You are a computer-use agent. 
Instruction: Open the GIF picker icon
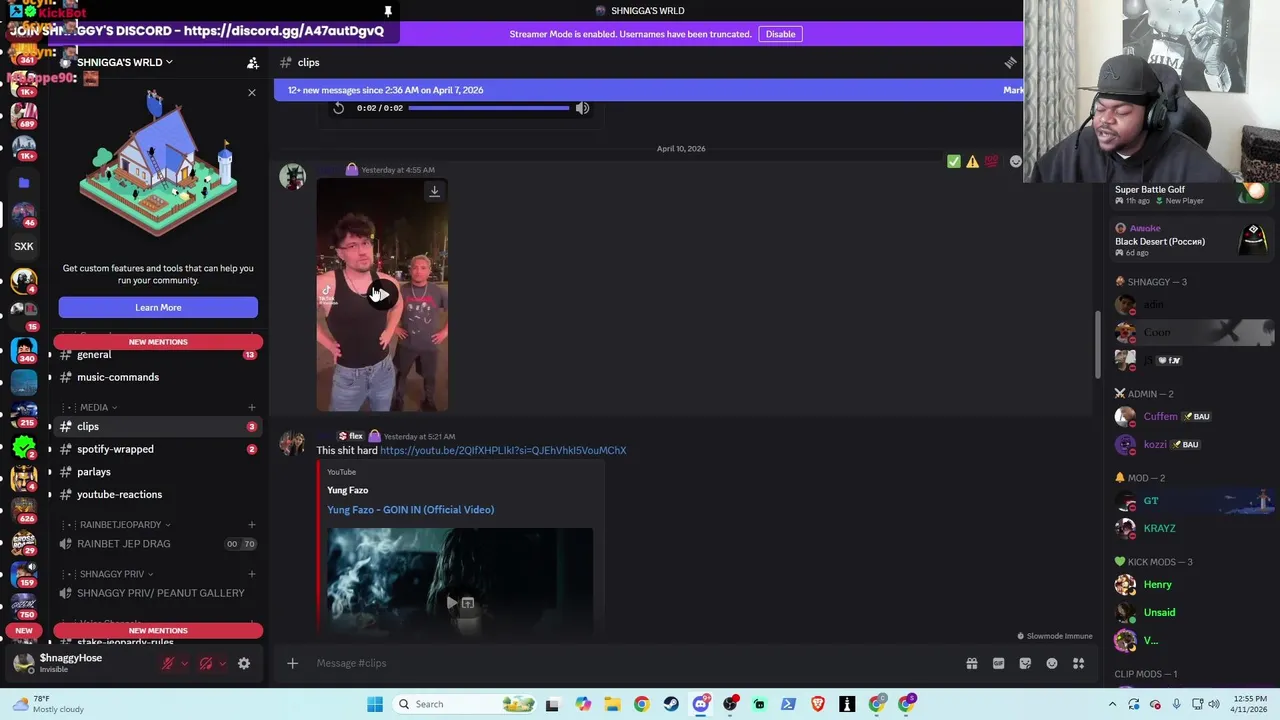pyautogui.click(x=998, y=663)
